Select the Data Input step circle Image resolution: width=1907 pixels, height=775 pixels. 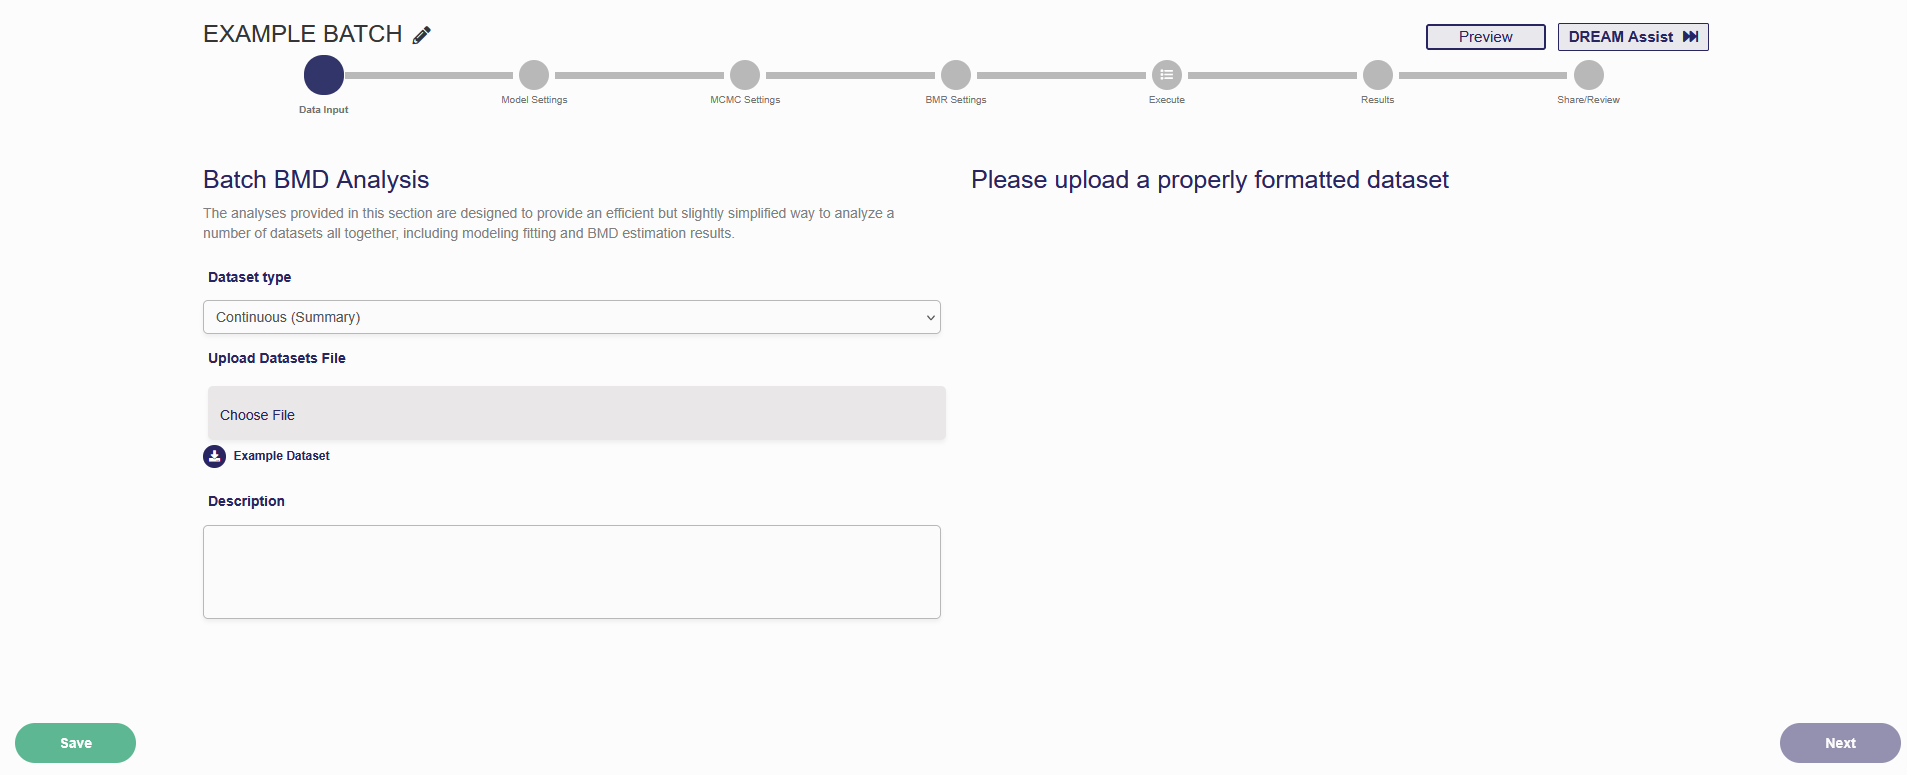(x=324, y=75)
